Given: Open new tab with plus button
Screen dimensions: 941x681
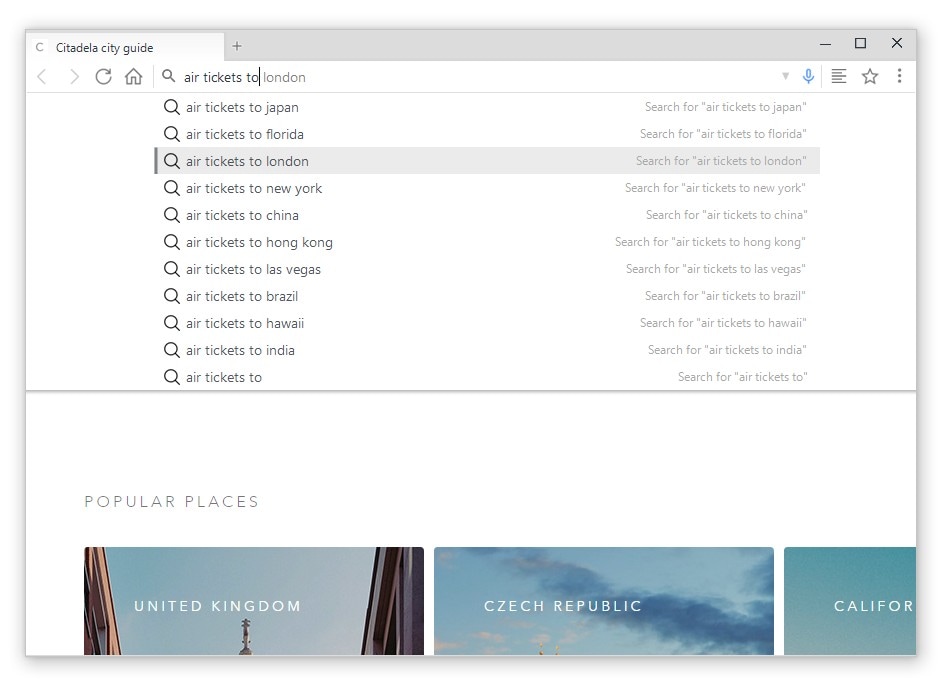Looking at the screenshot, I should (x=237, y=46).
